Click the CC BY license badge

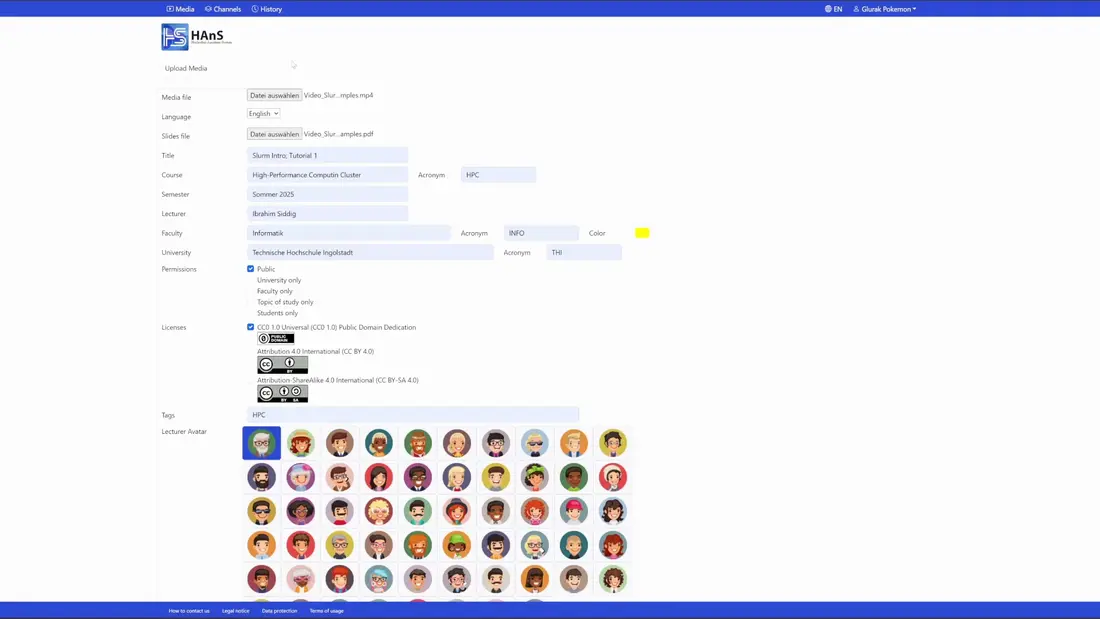click(x=282, y=365)
